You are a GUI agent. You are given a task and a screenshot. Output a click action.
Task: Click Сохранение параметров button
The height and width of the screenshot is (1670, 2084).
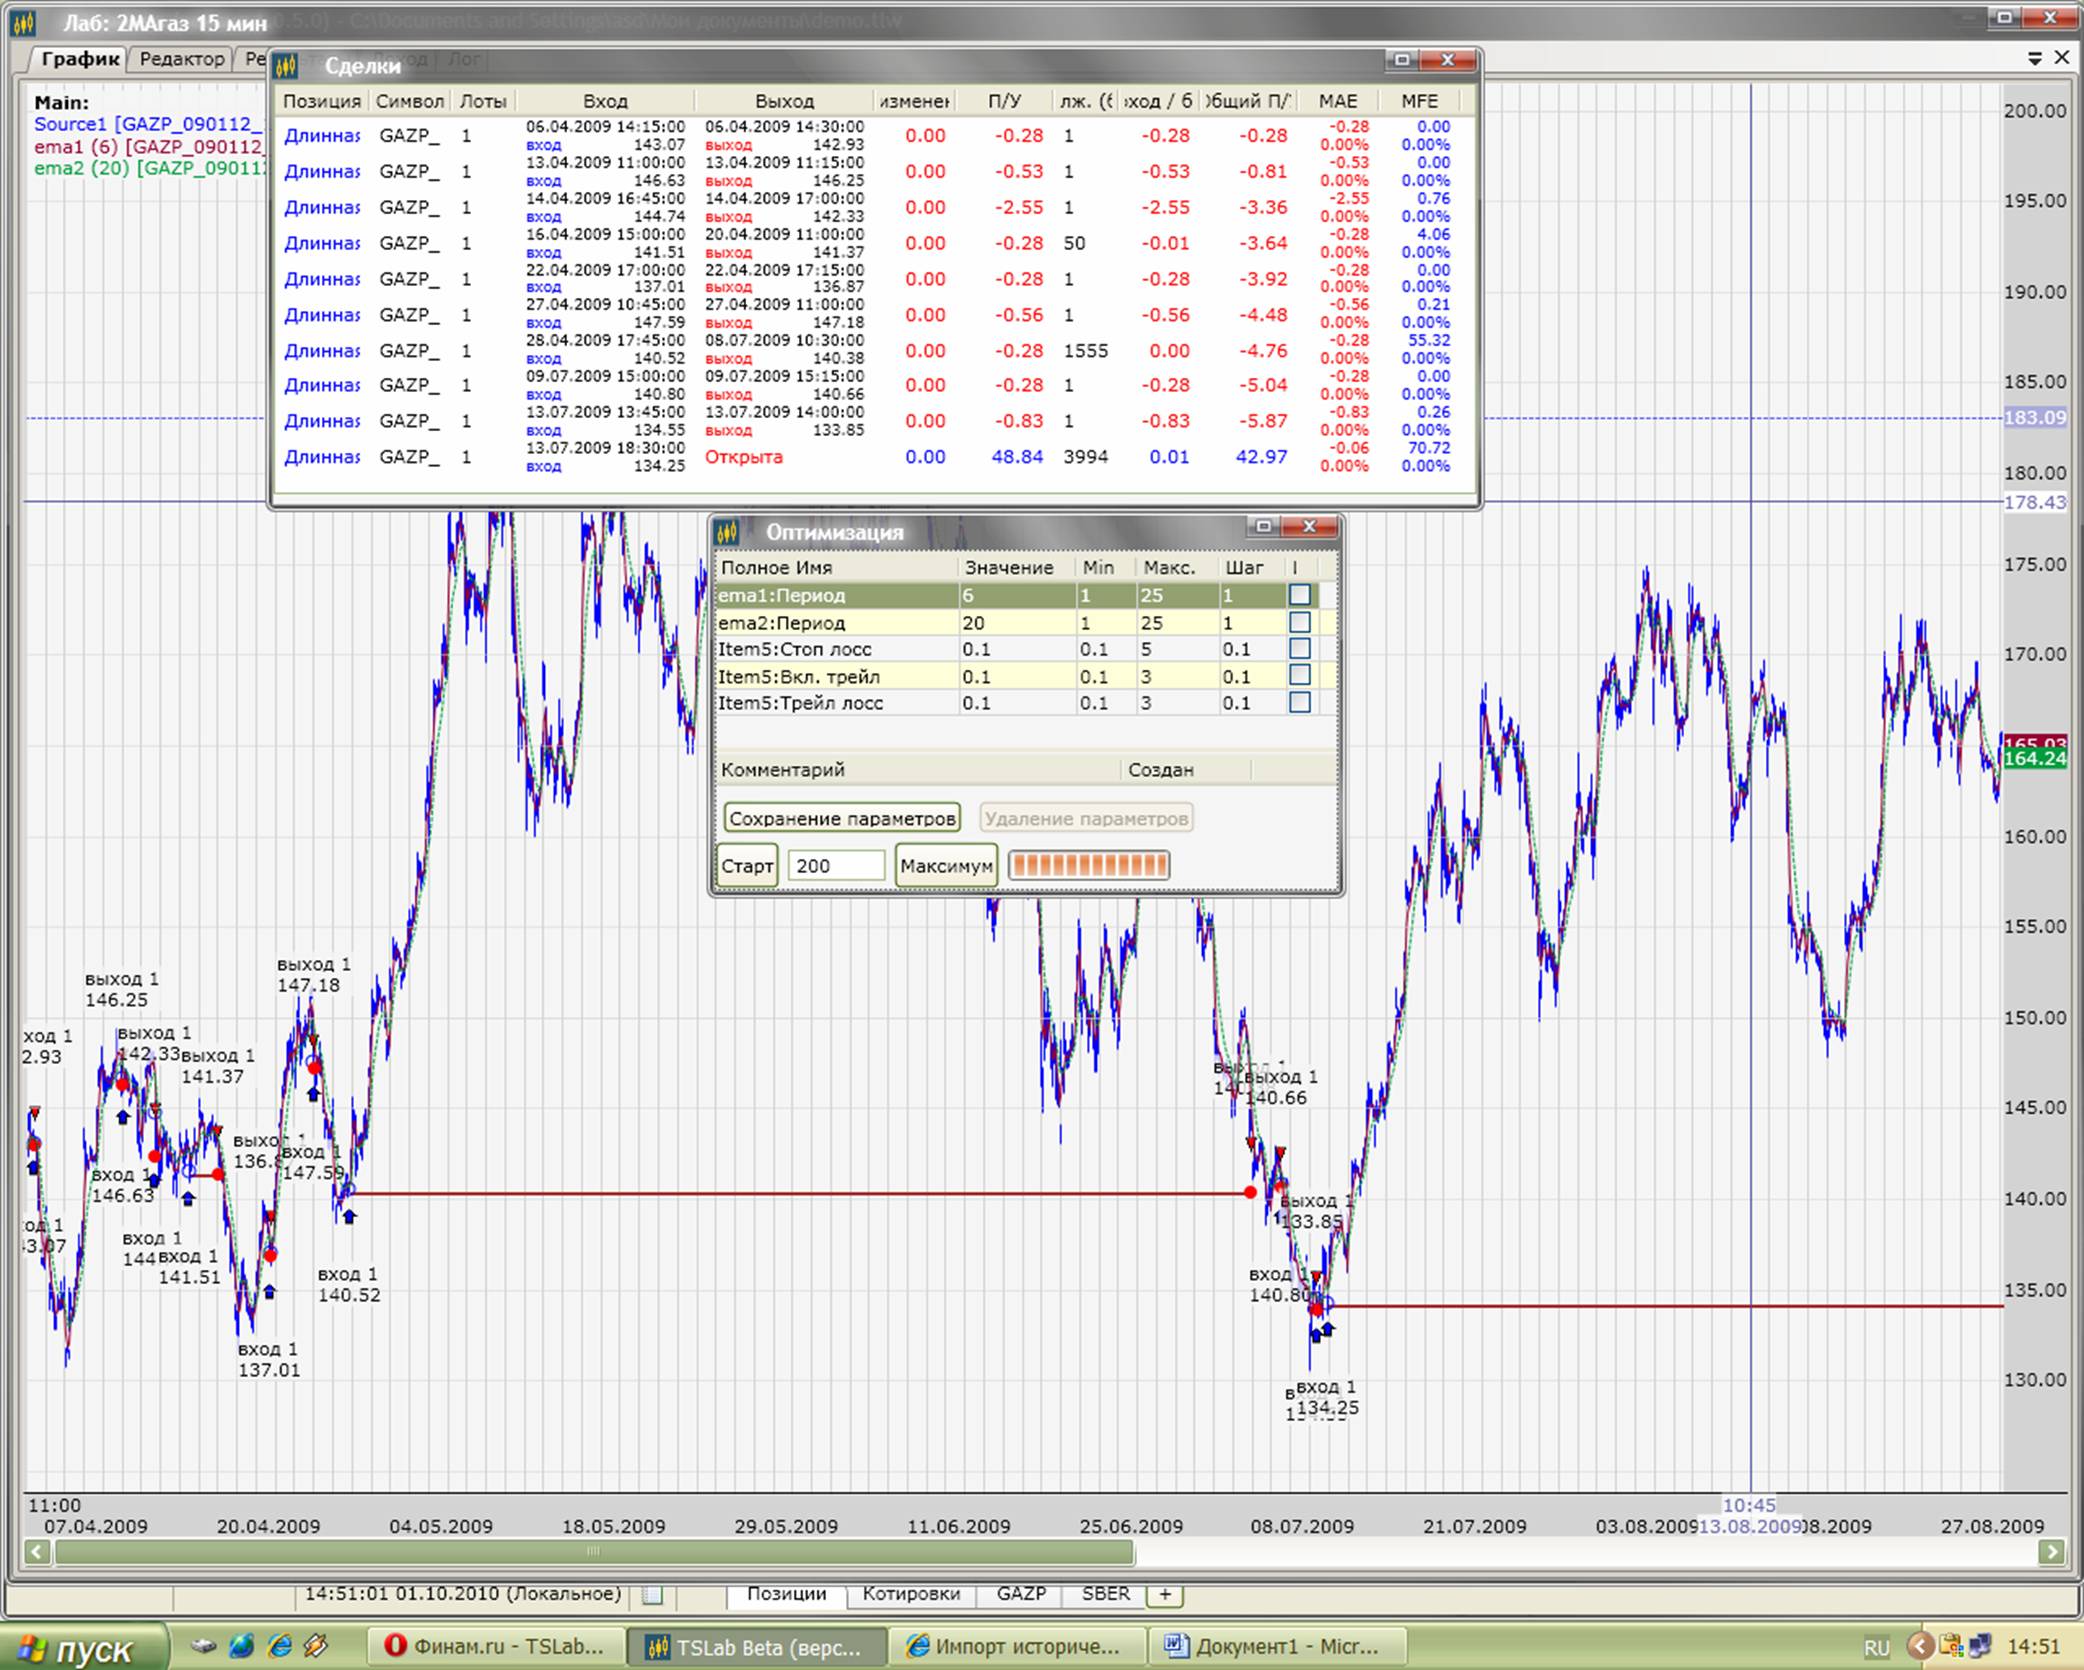pyautogui.click(x=841, y=818)
